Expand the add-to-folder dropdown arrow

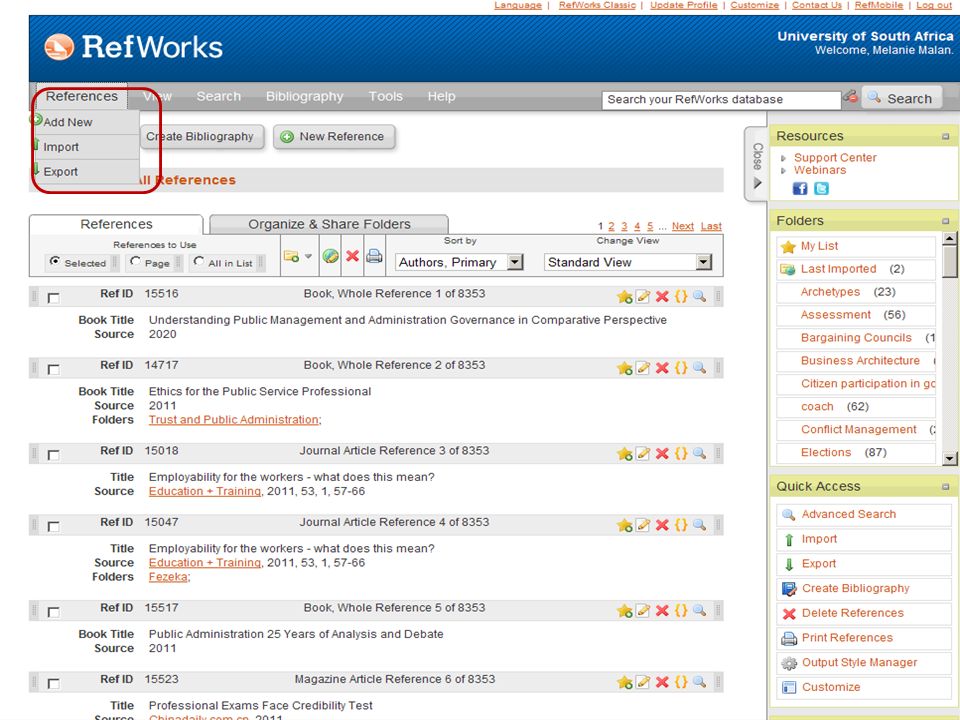tap(309, 257)
